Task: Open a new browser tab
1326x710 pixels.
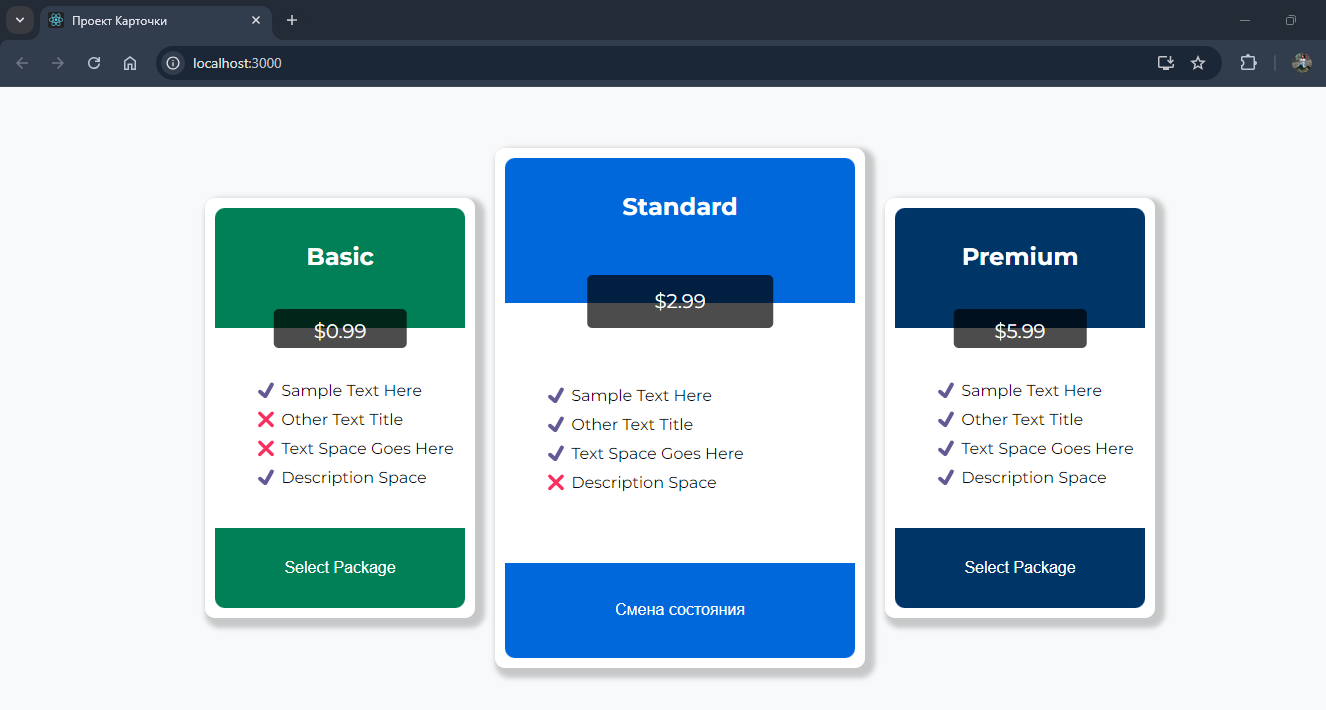Action: pos(292,20)
